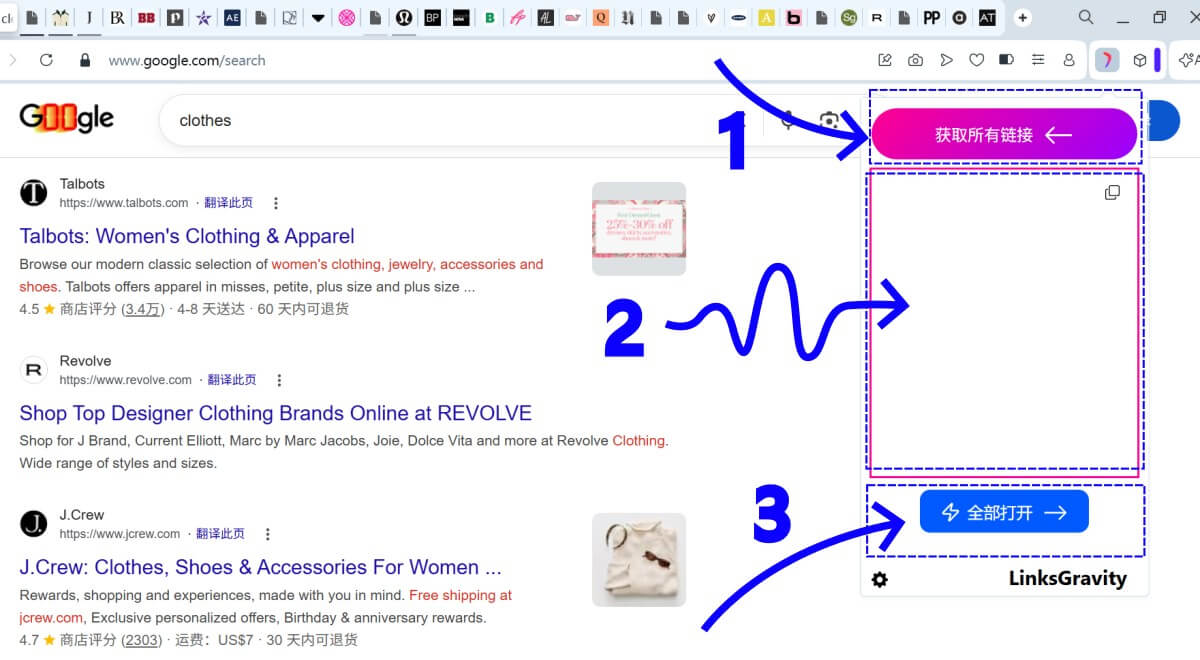Open more options for Talbots result
The height and width of the screenshot is (660, 1200).
point(276,203)
